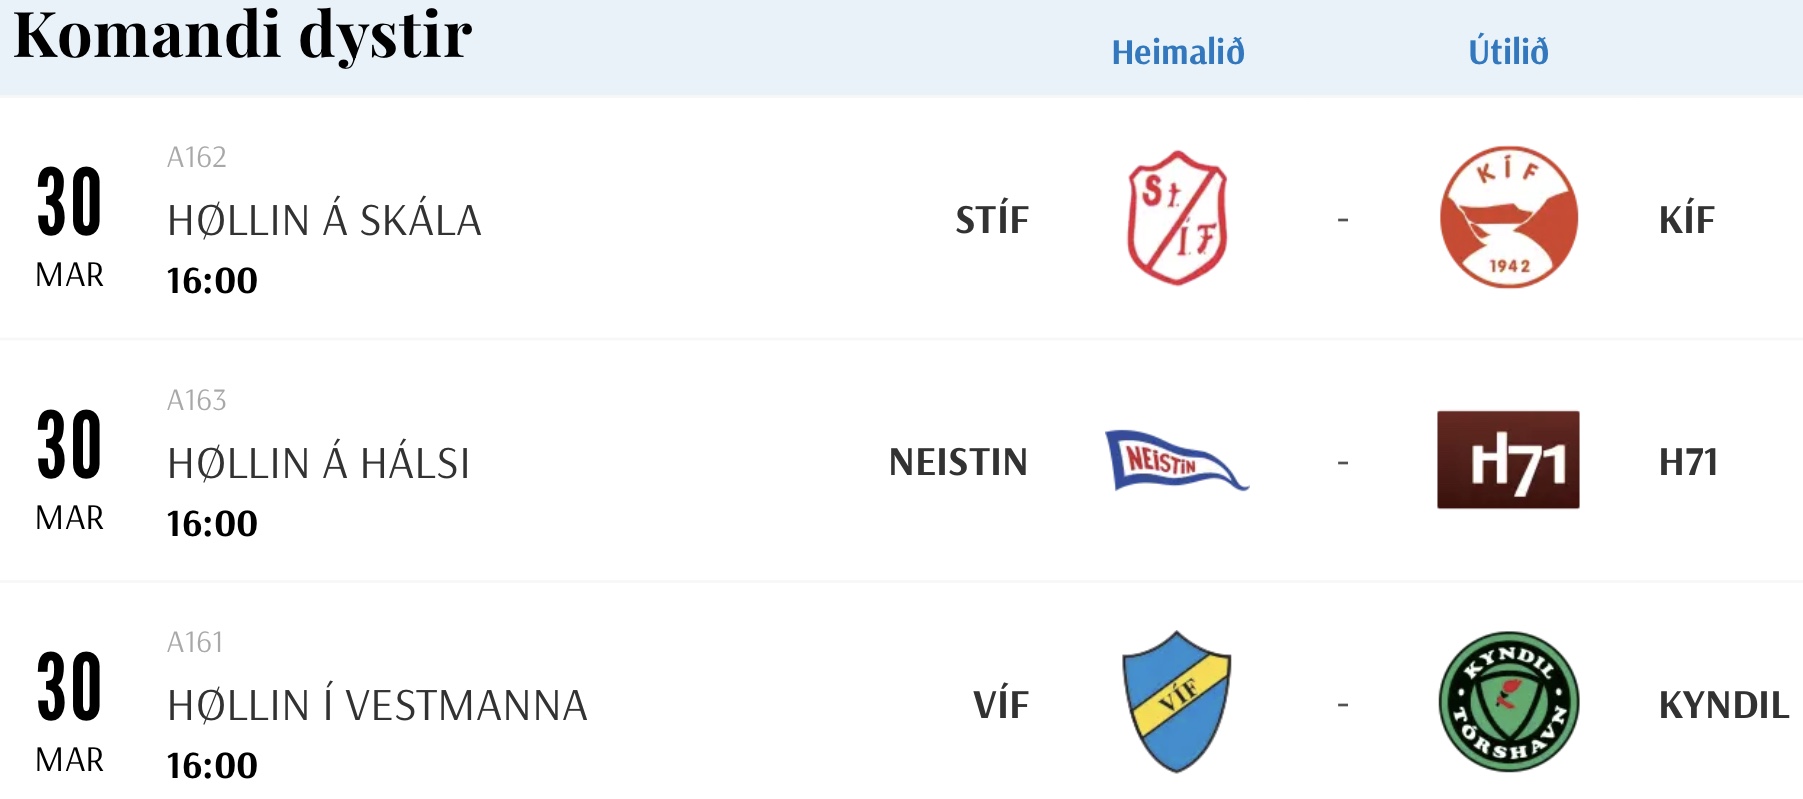Screen dimensions: 1803x799
Task: Select the H71 maroon square logo
Action: (x=1508, y=460)
